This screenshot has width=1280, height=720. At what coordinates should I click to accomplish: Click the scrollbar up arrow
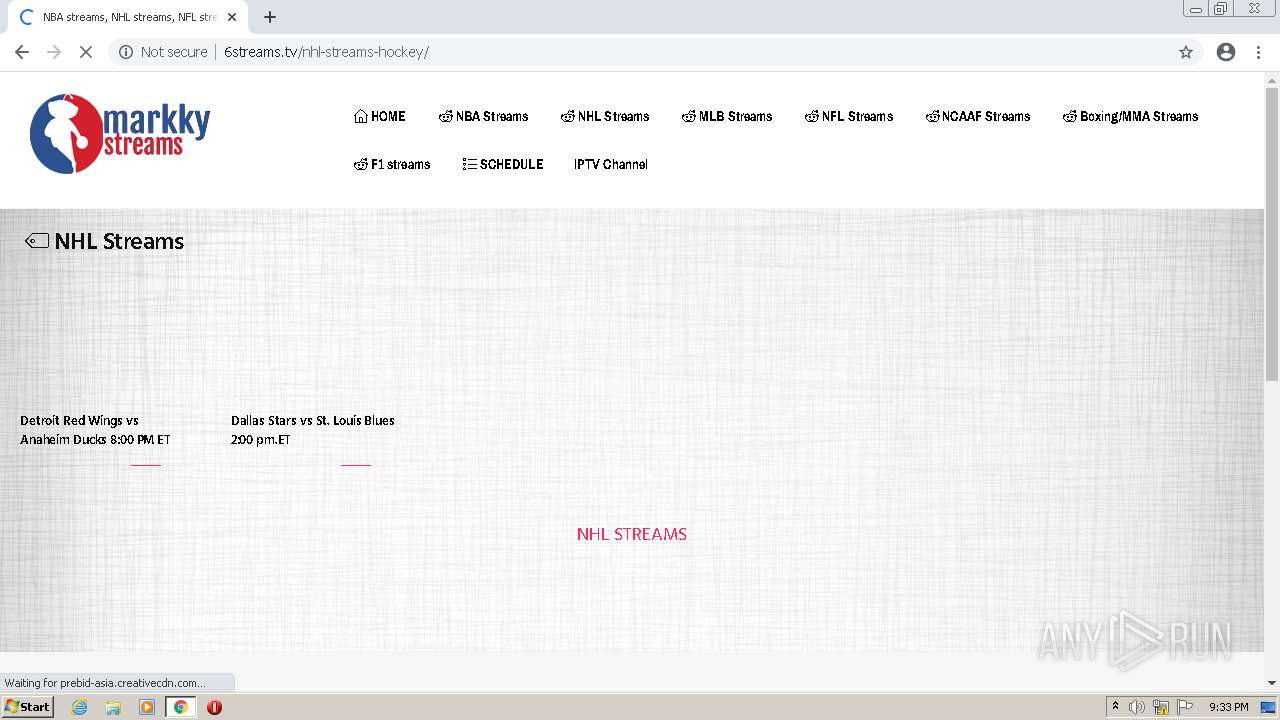[1272, 79]
